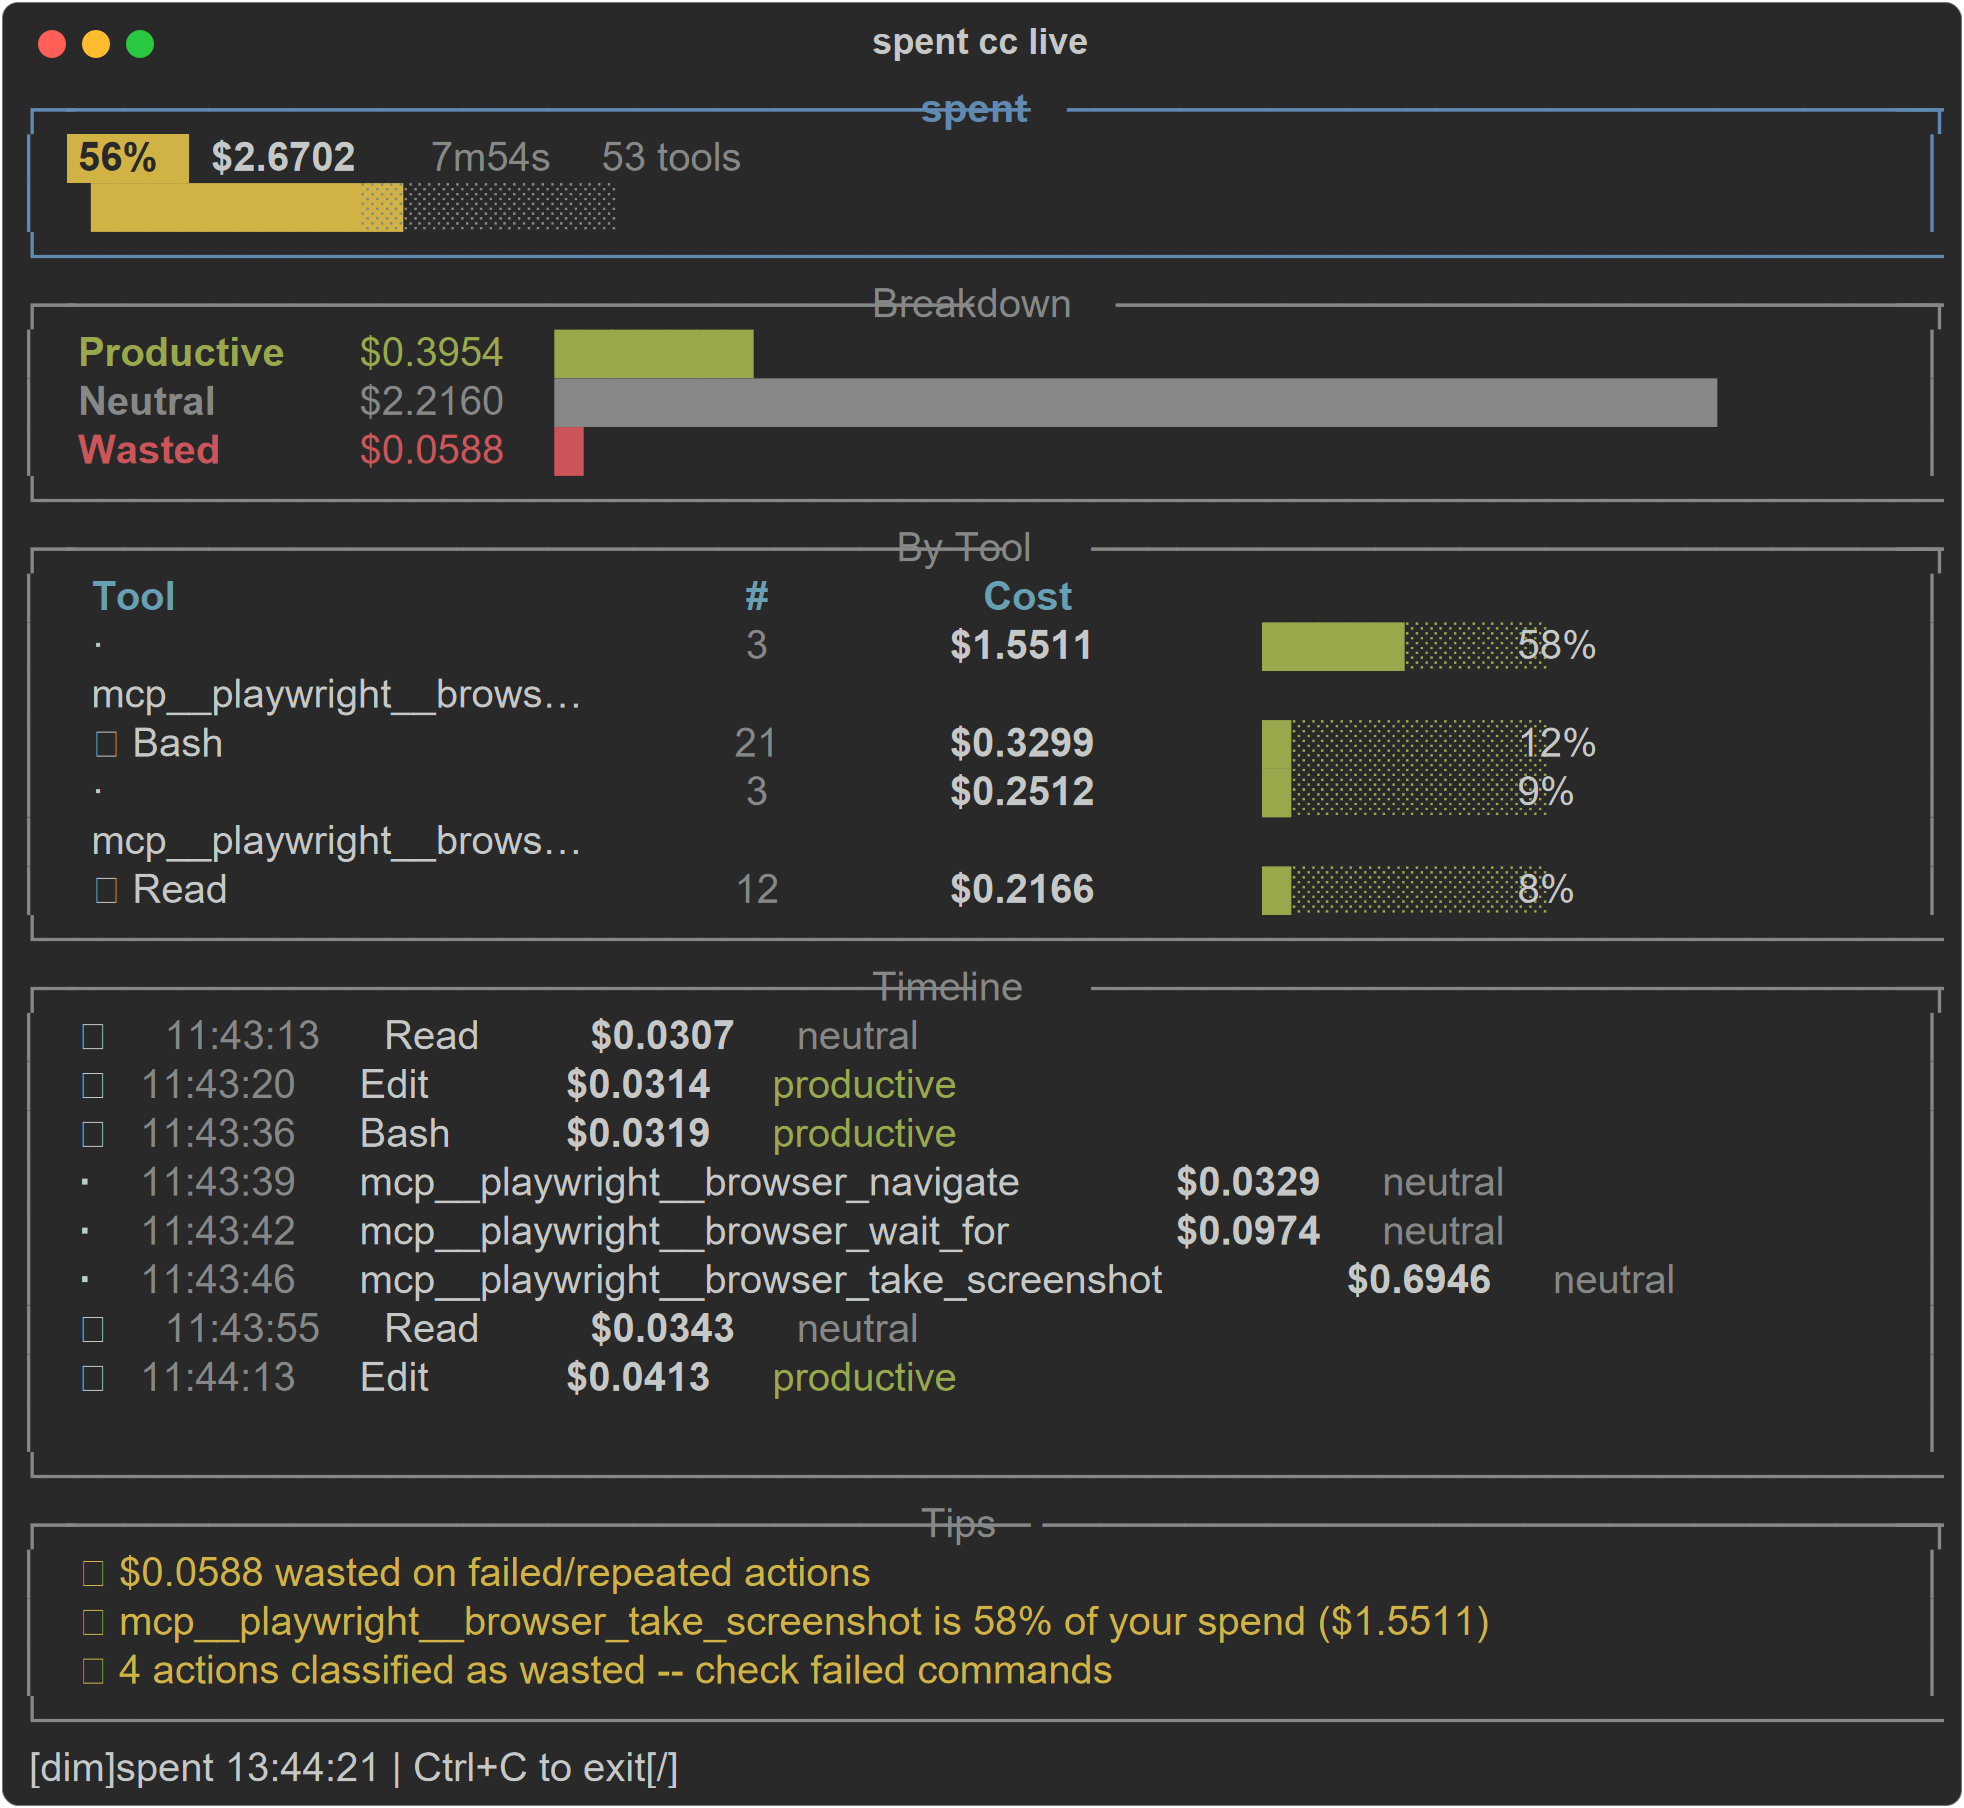Click the Bash tool name in By Tool

coord(178,744)
